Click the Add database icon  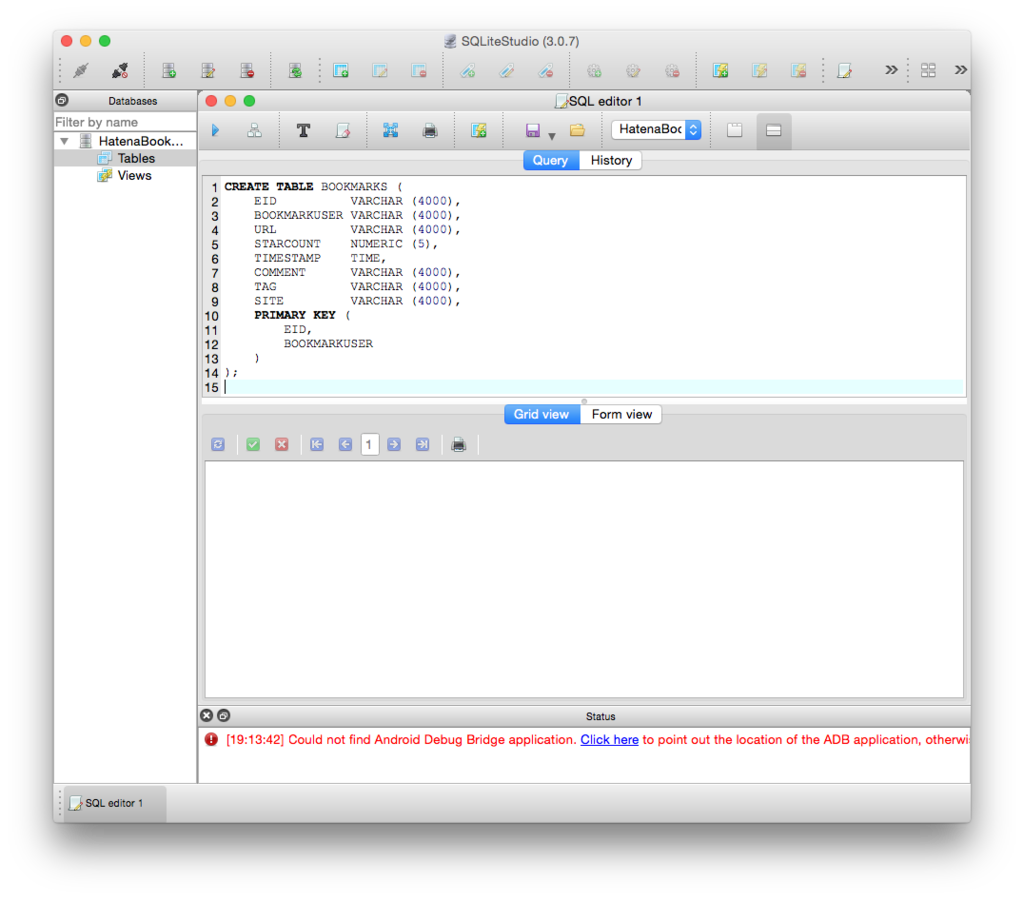(169, 71)
